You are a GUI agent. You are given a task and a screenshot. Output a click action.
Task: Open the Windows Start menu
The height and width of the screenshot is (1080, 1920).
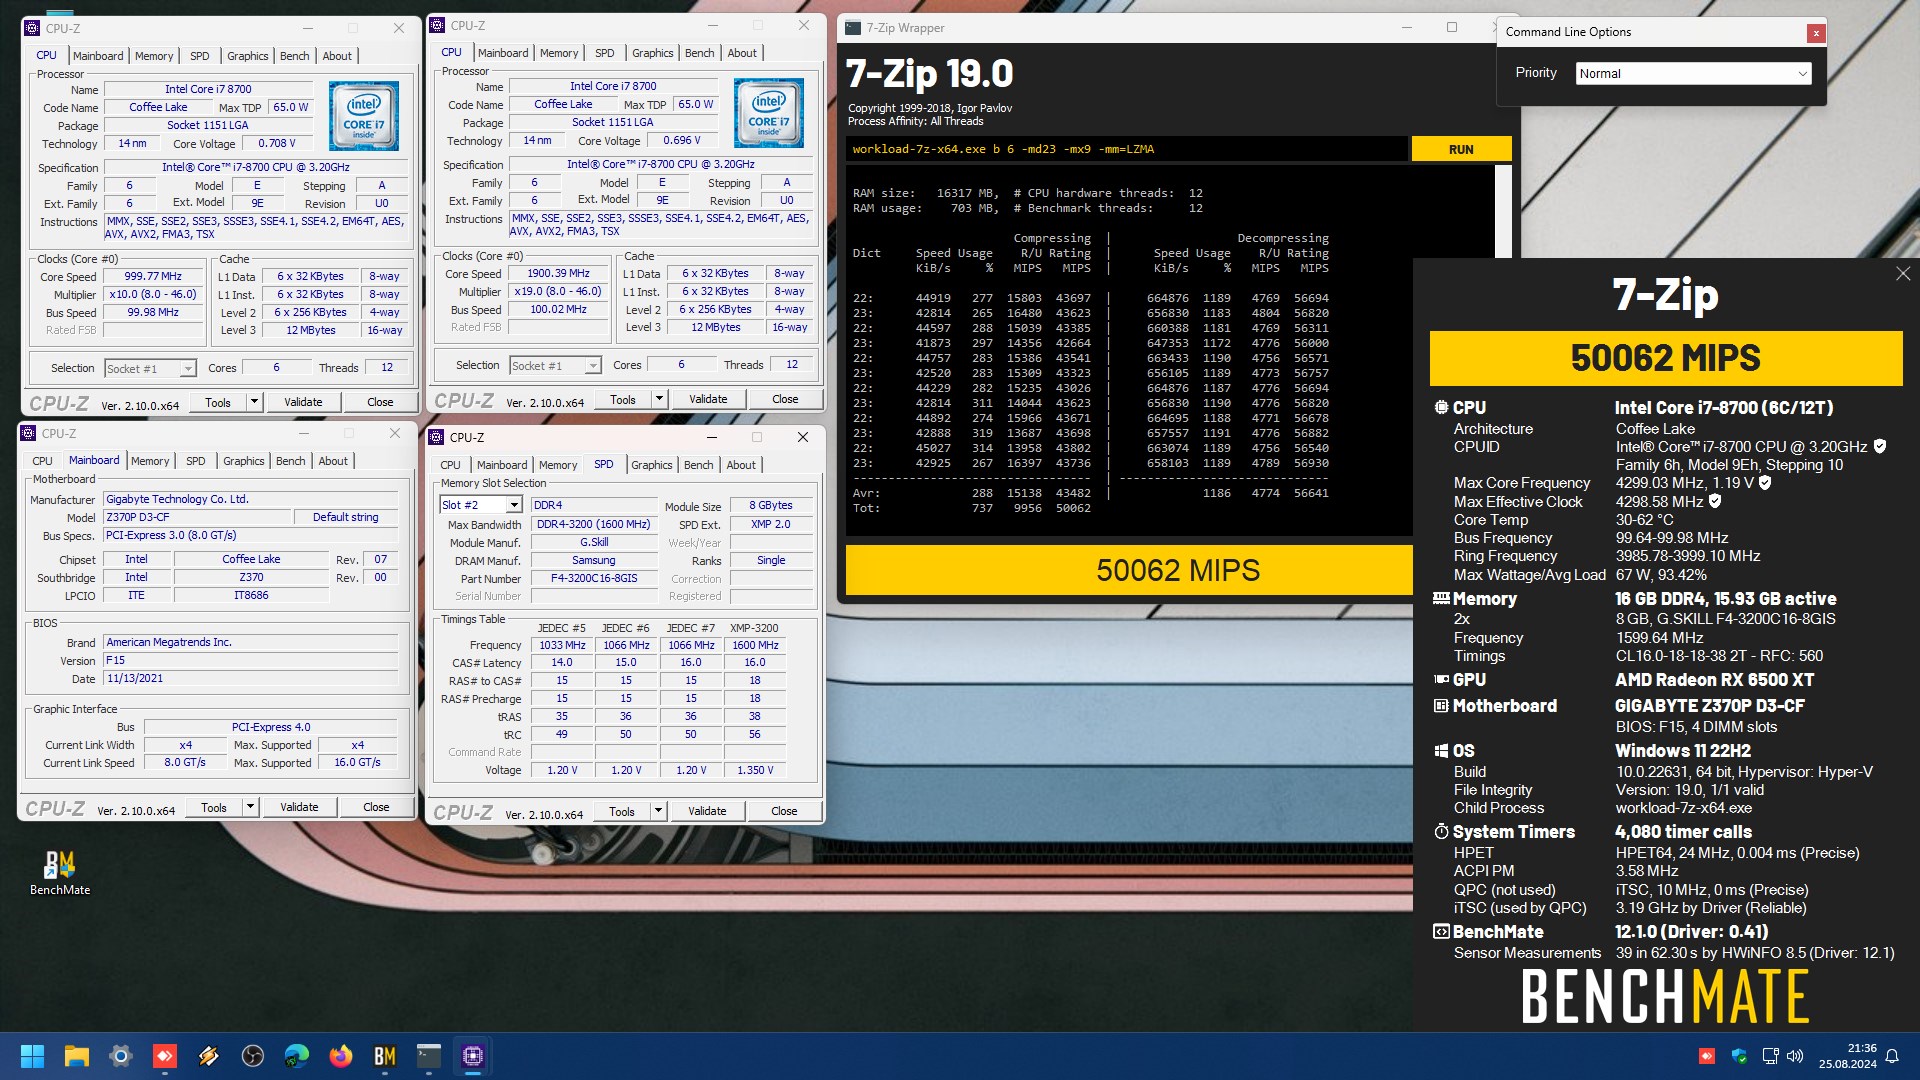(x=32, y=1056)
